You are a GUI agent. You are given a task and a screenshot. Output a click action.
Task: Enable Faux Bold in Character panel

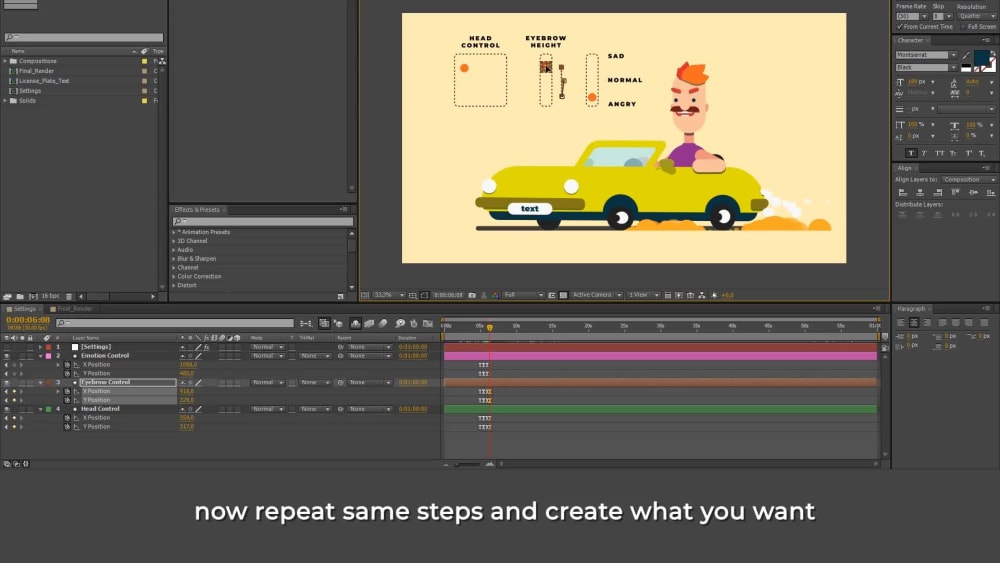pos(911,153)
